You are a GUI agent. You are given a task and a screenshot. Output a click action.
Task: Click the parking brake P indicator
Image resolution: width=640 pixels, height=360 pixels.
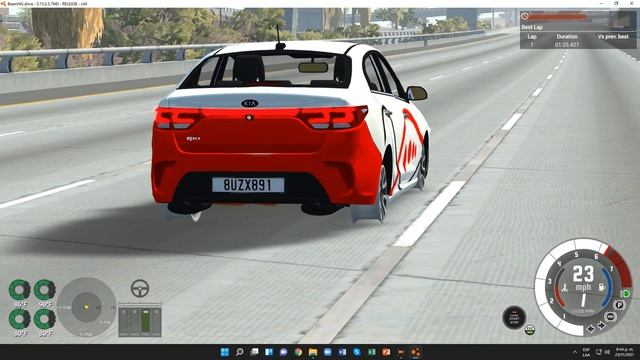click(x=620, y=305)
